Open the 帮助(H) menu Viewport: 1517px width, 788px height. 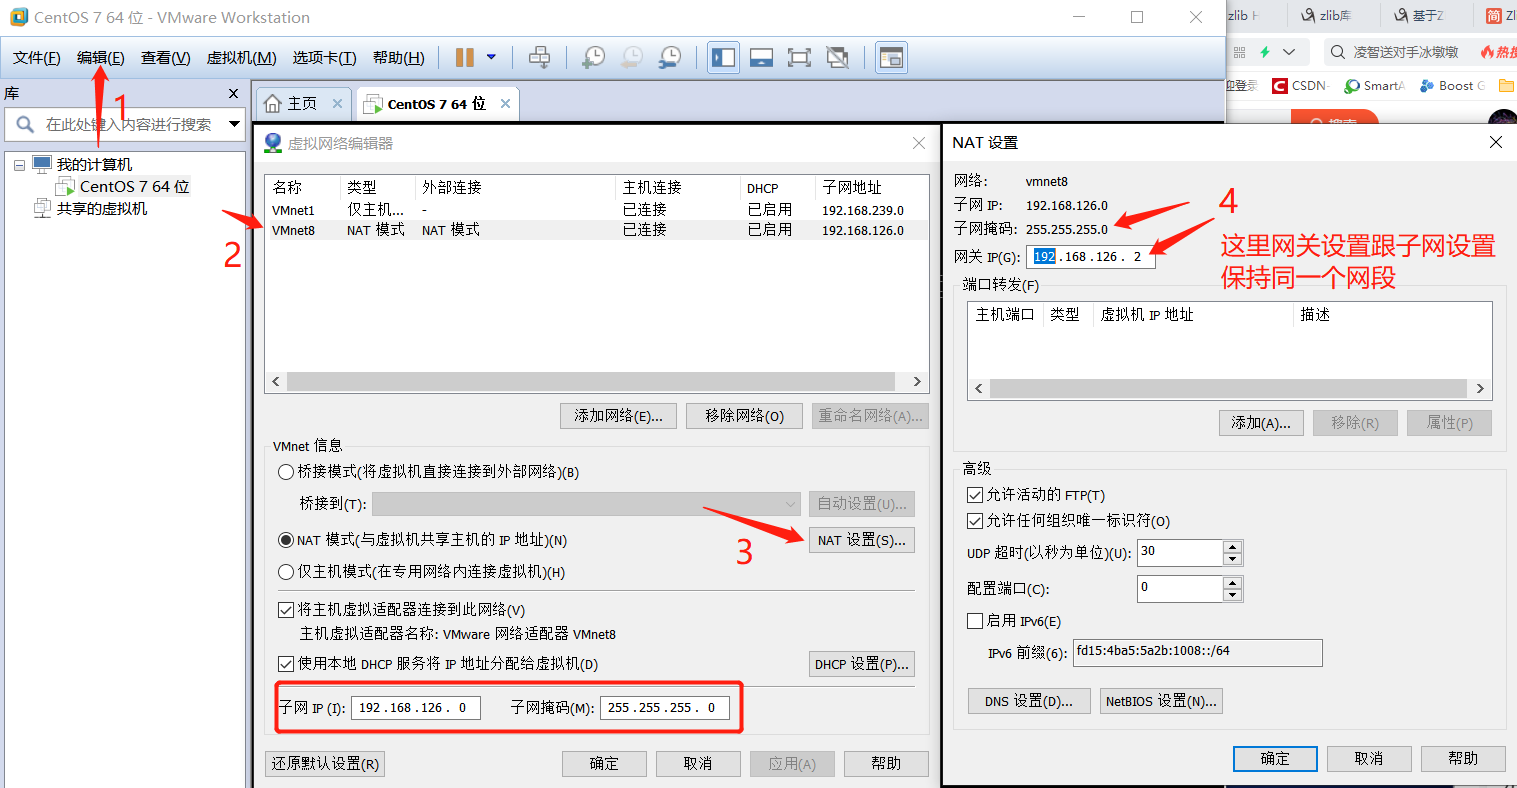point(398,58)
